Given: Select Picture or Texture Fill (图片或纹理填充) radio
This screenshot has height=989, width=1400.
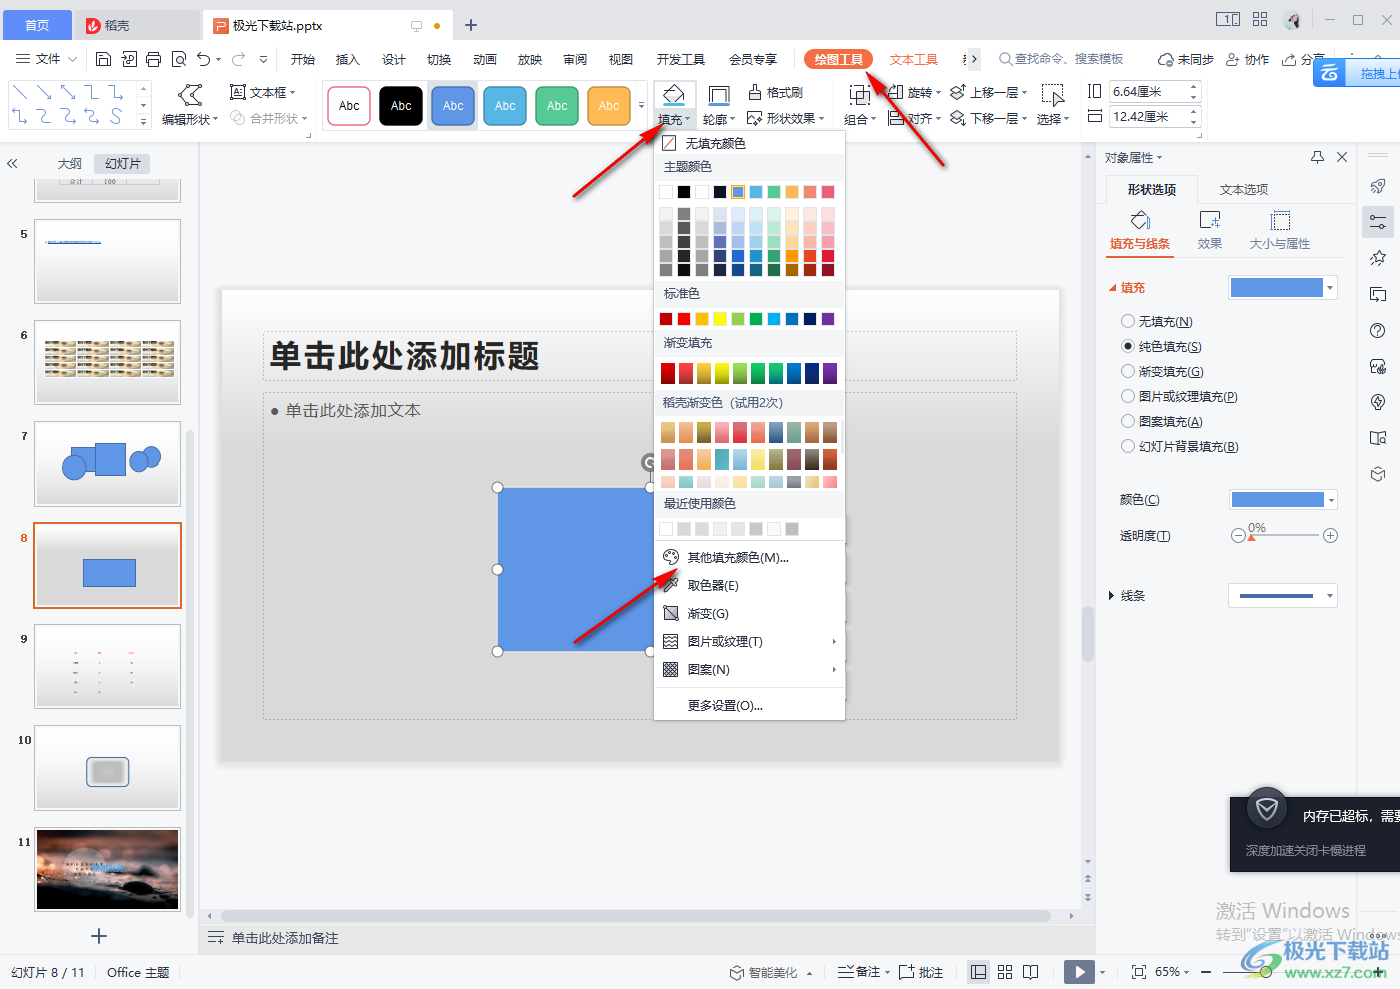Looking at the screenshot, I should pos(1128,396).
